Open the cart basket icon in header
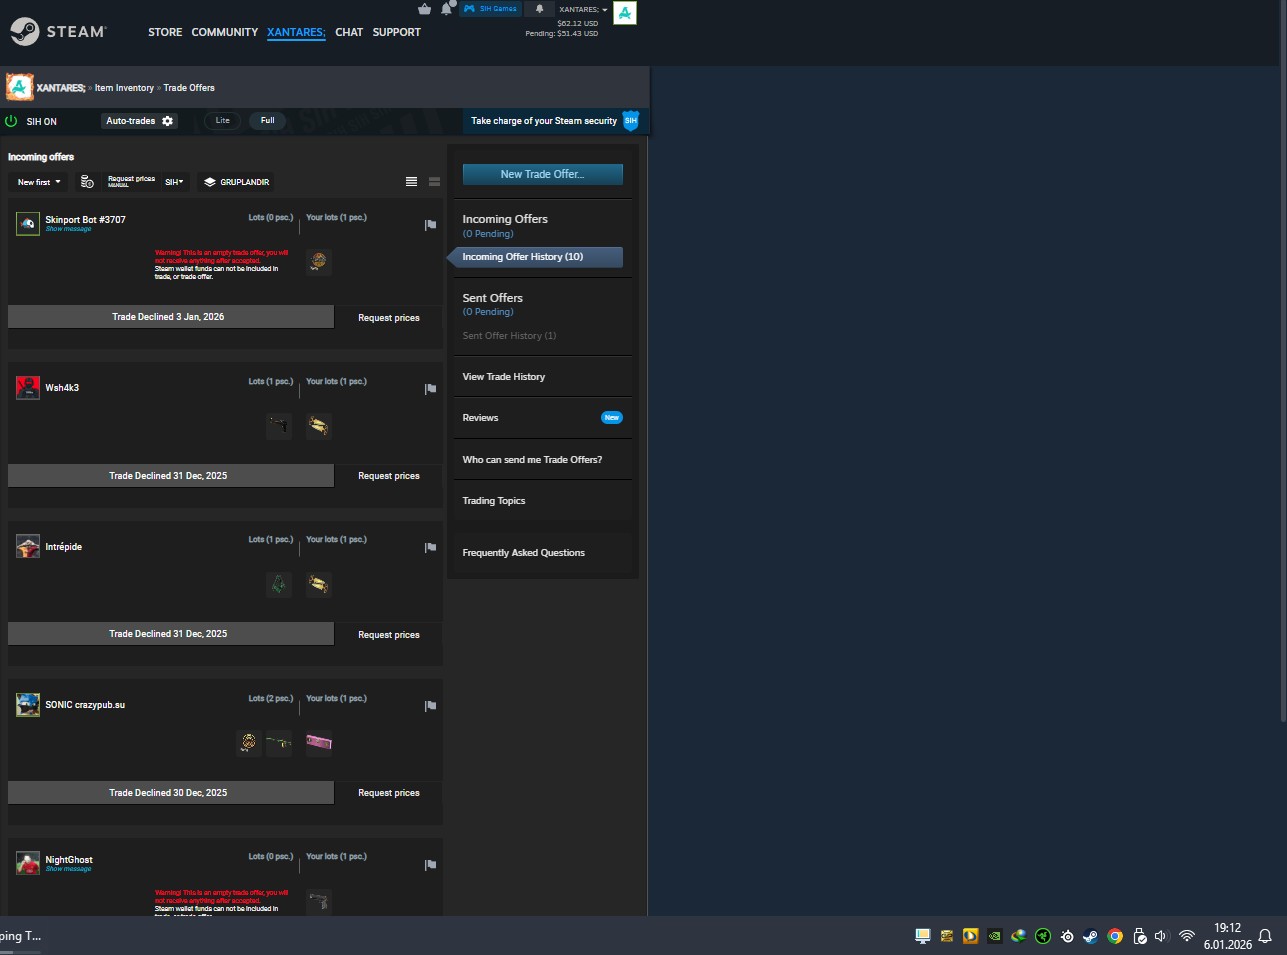 tap(424, 9)
